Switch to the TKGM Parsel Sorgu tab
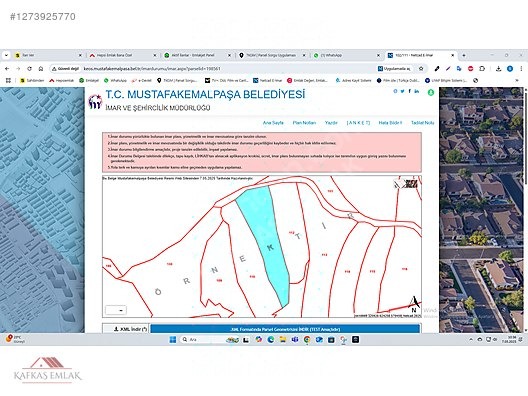The width and height of the screenshot is (528, 396). pyautogui.click(x=272, y=55)
